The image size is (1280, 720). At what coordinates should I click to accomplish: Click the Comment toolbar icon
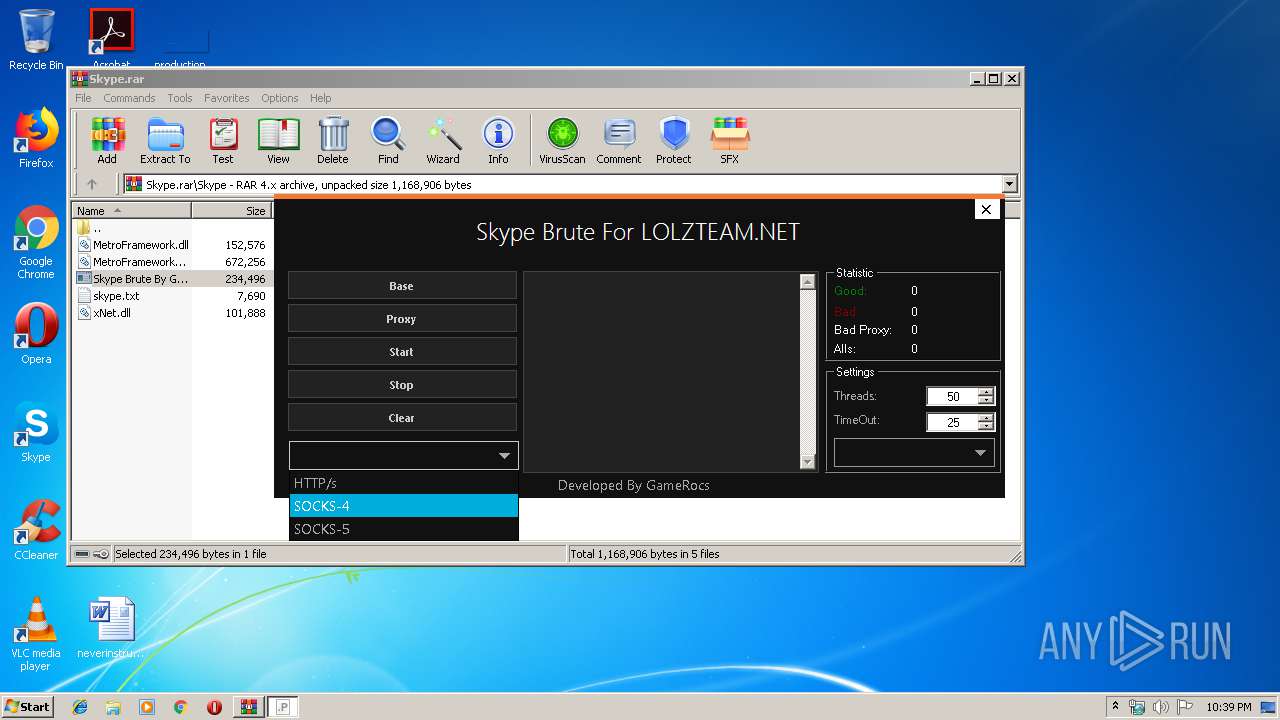[619, 141]
